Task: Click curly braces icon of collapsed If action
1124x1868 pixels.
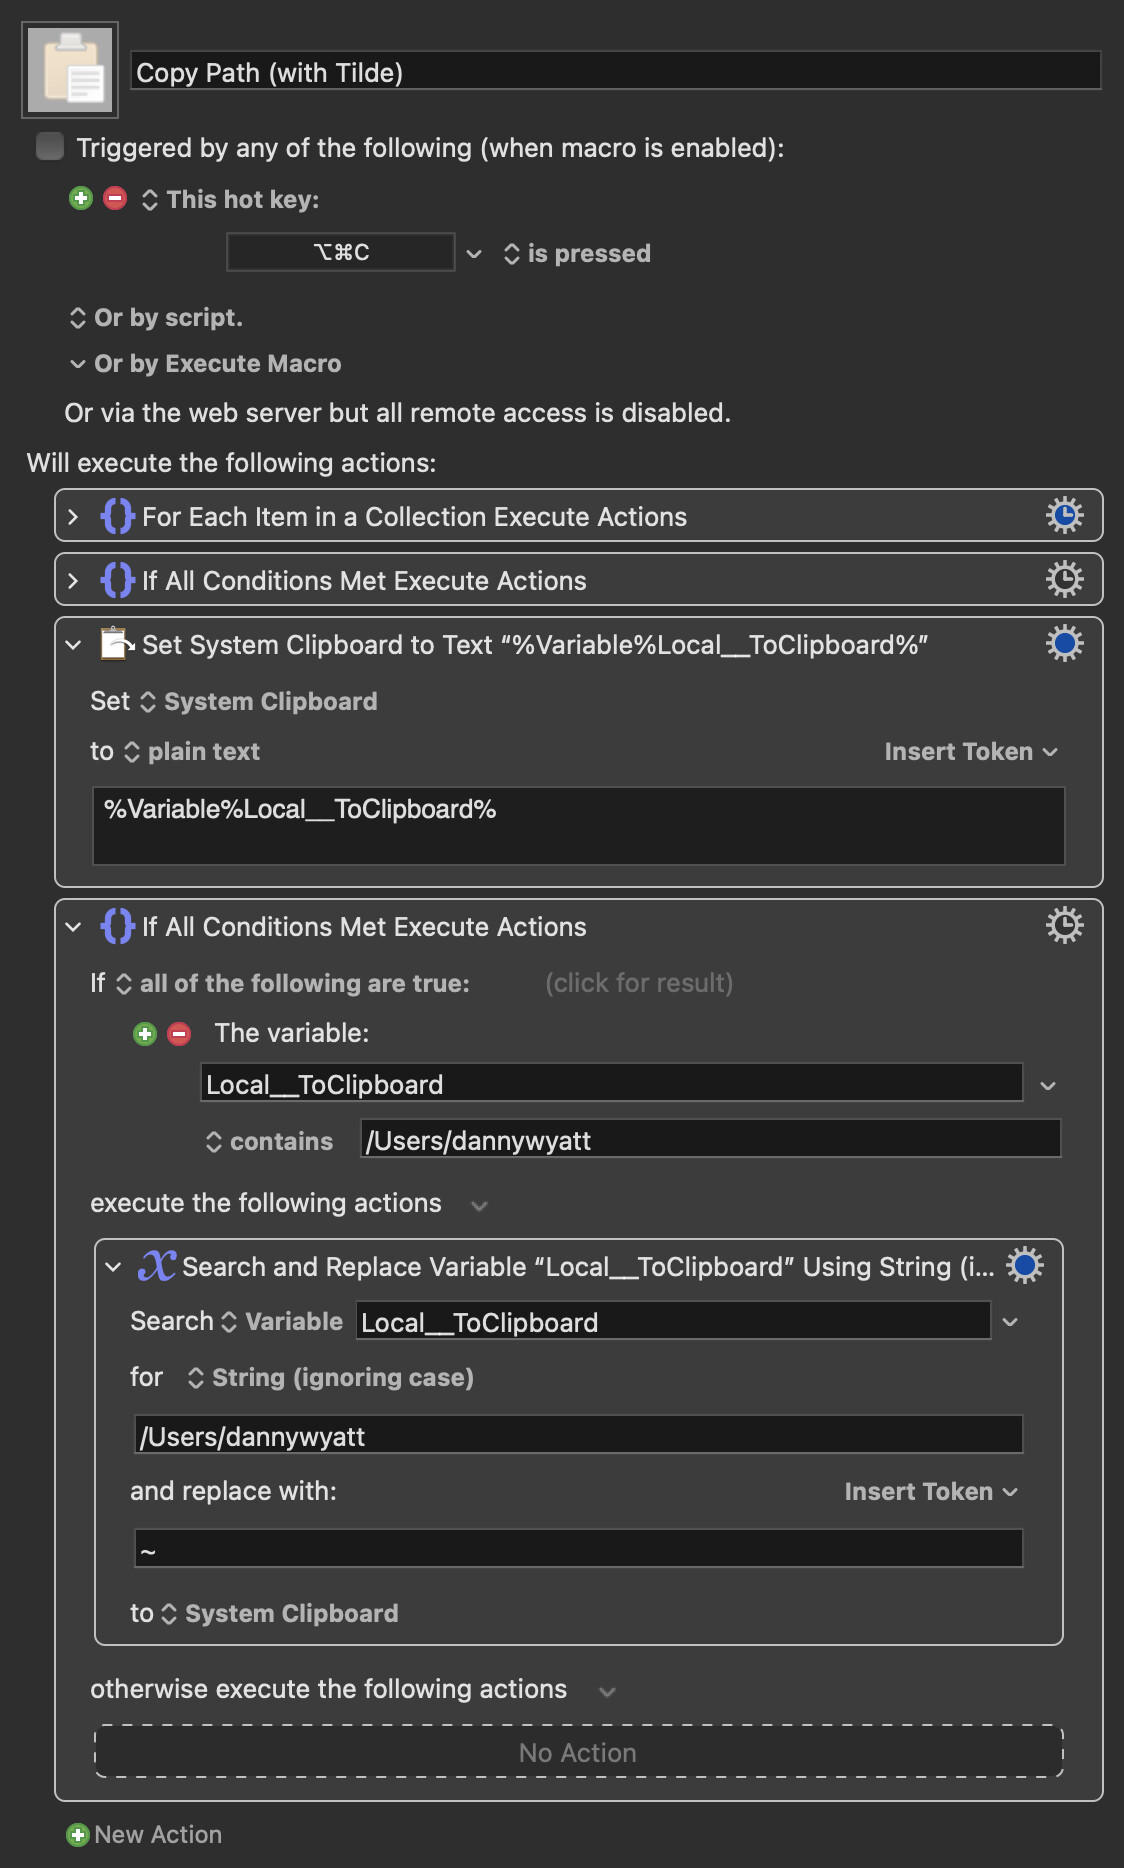Action: [117, 580]
